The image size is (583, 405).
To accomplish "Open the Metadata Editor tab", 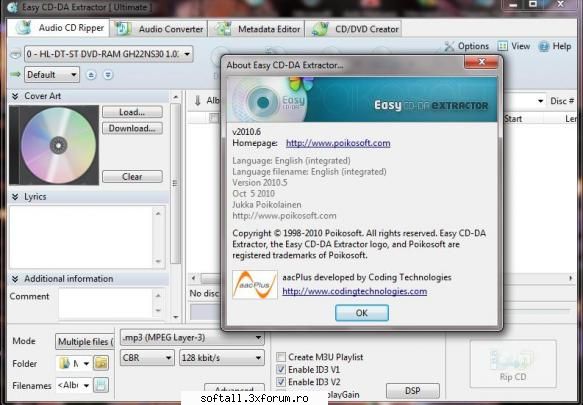I will pyautogui.click(x=257, y=29).
